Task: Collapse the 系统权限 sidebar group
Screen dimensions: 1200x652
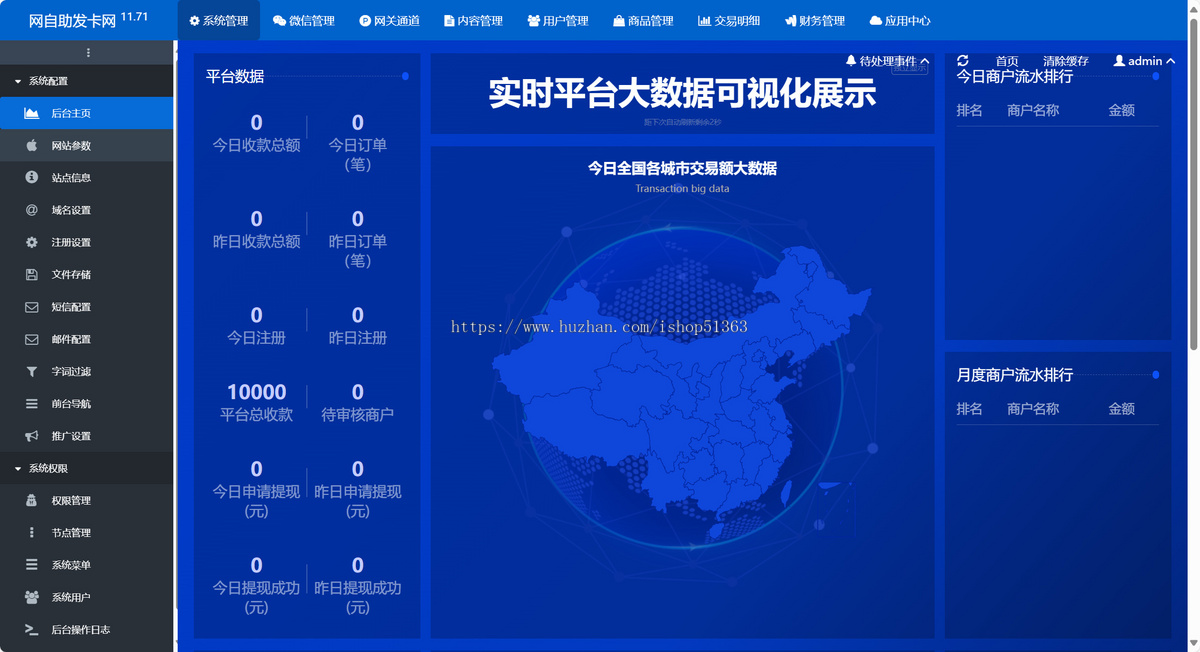Action: [x=87, y=468]
